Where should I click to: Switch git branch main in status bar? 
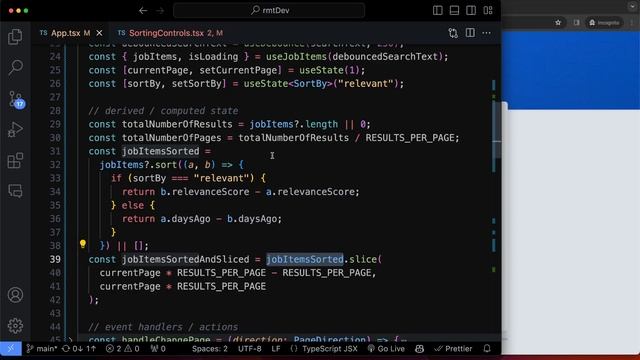(42, 349)
